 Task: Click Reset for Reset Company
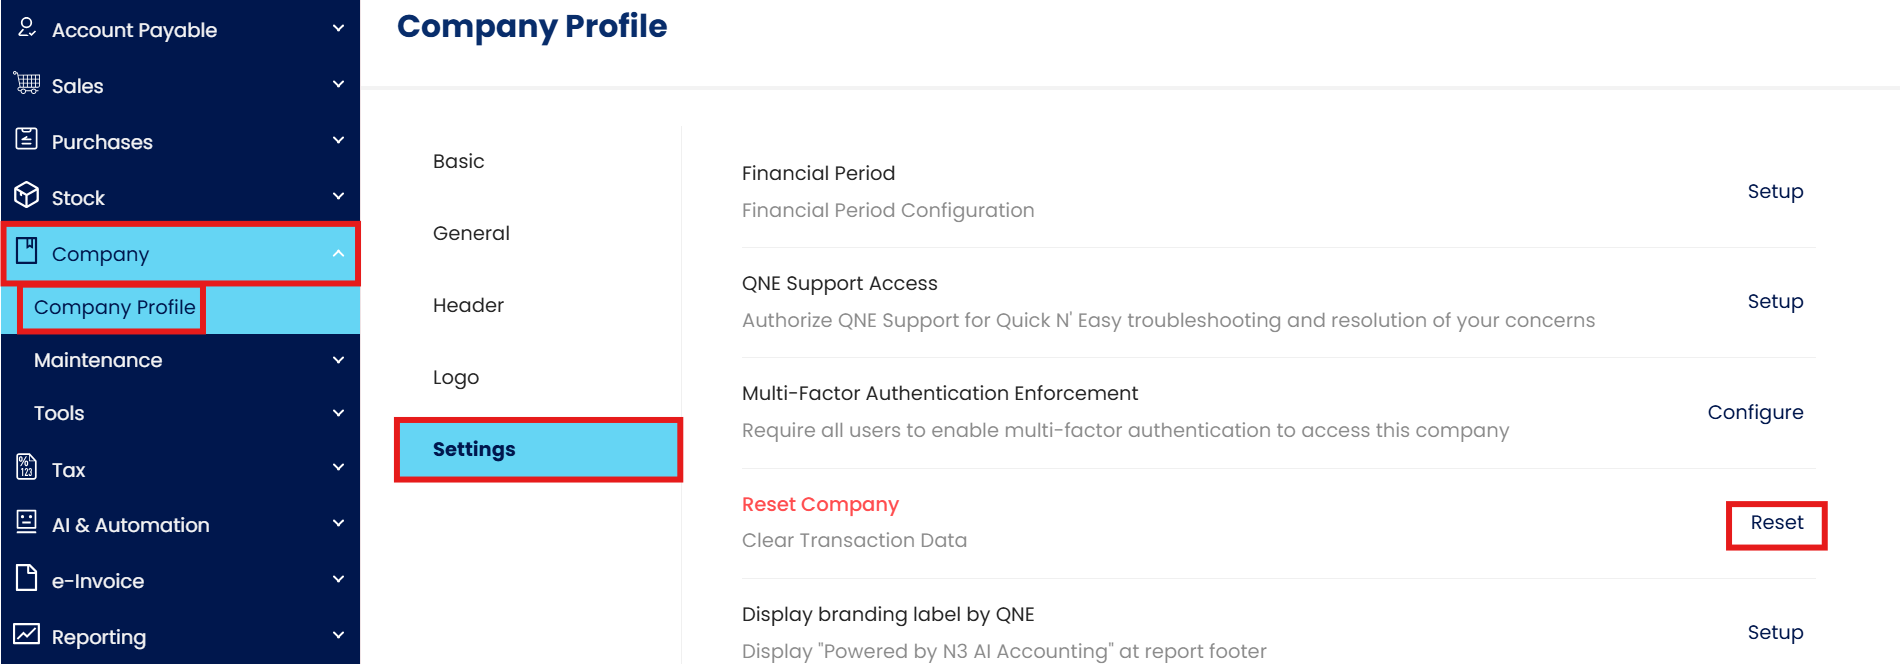(1776, 523)
